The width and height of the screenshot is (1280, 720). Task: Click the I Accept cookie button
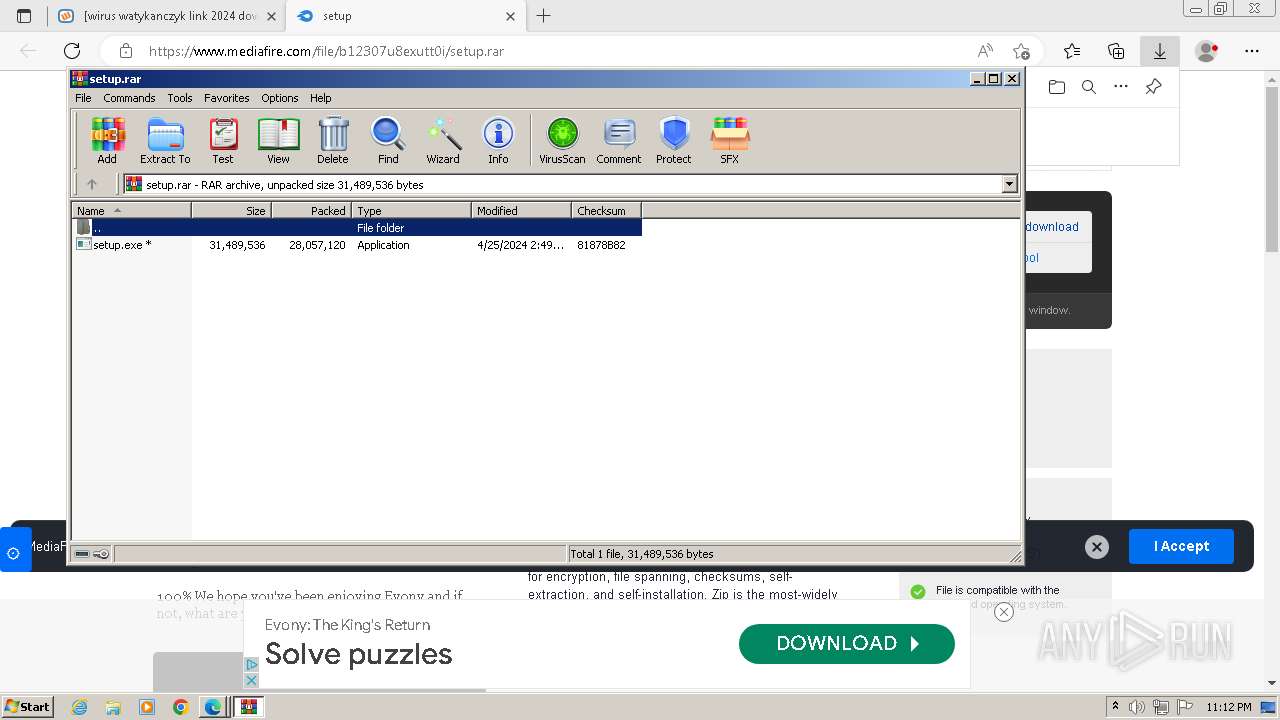tap(1181, 546)
